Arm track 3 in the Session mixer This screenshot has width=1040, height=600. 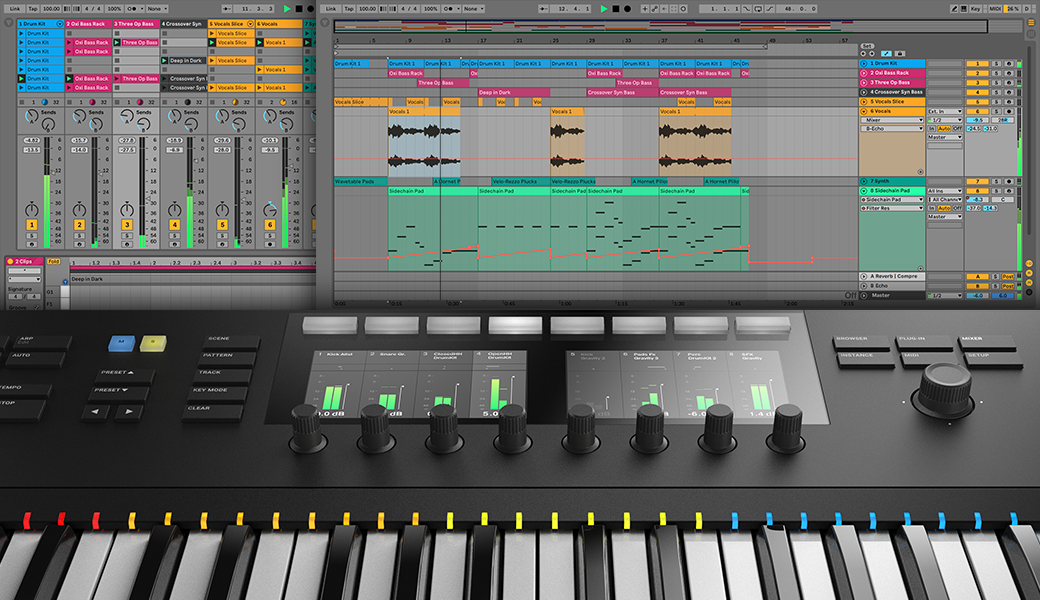[127, 244]
